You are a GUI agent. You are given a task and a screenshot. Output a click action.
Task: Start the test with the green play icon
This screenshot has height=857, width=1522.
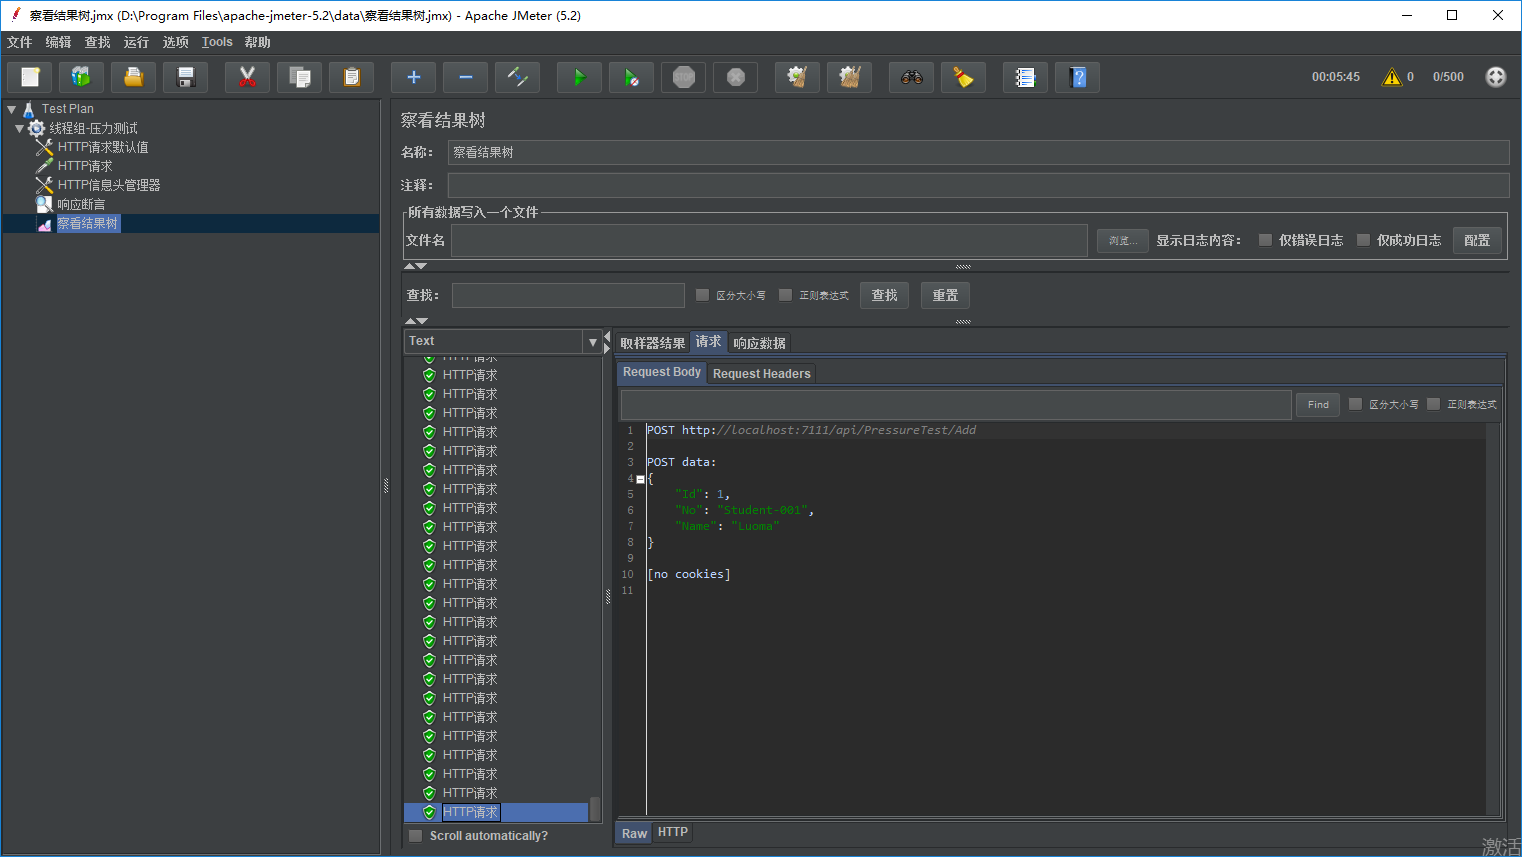580,77
